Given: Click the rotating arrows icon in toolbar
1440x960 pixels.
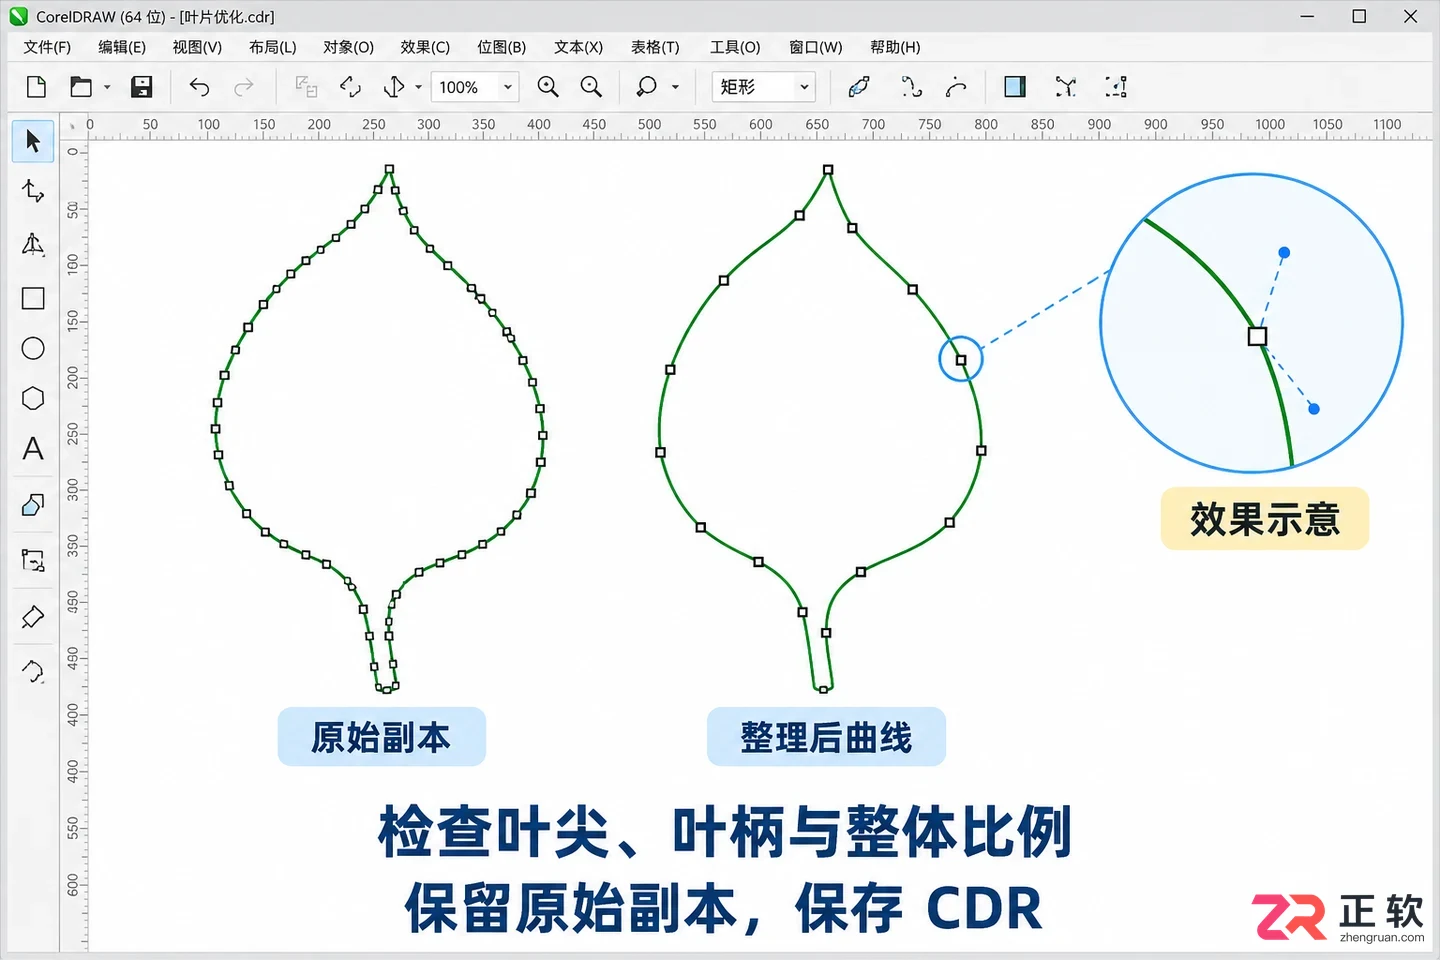Looking at the screenshot, I should (x=350, y=87).
